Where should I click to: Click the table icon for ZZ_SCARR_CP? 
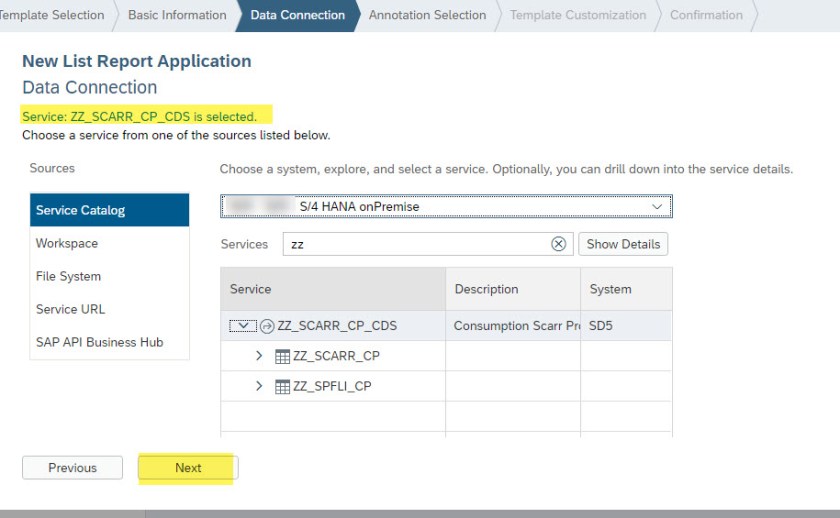pyautogui.click(x=282, y=356)
